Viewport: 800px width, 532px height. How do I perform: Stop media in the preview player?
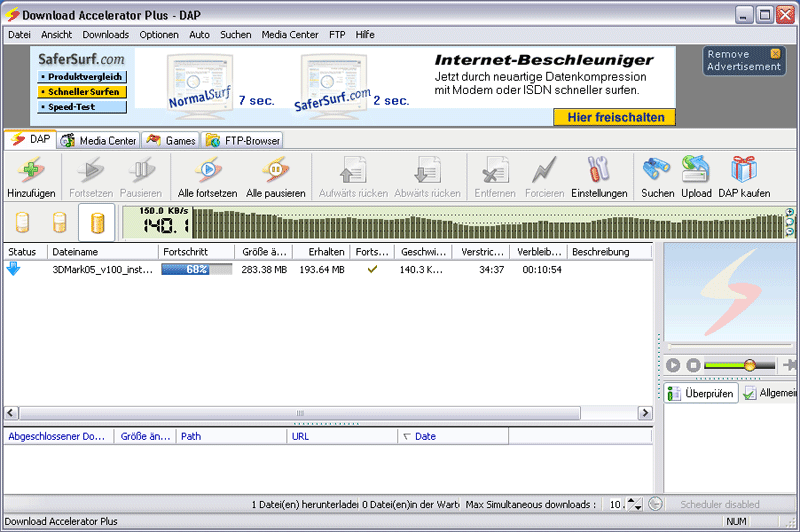pos(693,365)
